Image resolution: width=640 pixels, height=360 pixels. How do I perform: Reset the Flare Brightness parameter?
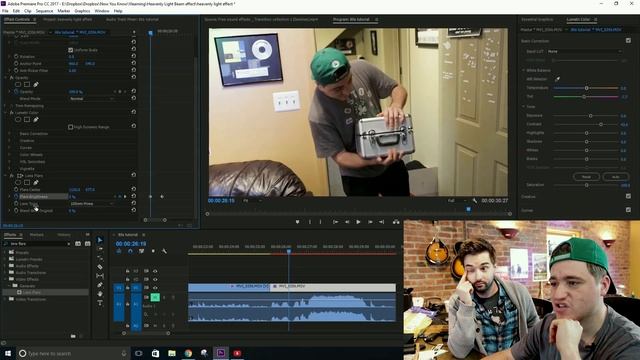133,196
